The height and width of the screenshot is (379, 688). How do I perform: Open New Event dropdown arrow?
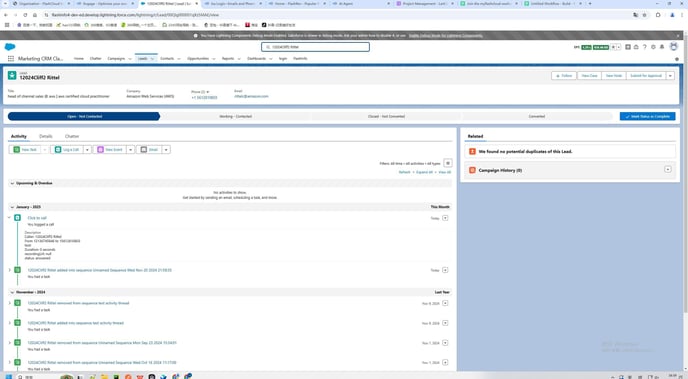[130, 150]
